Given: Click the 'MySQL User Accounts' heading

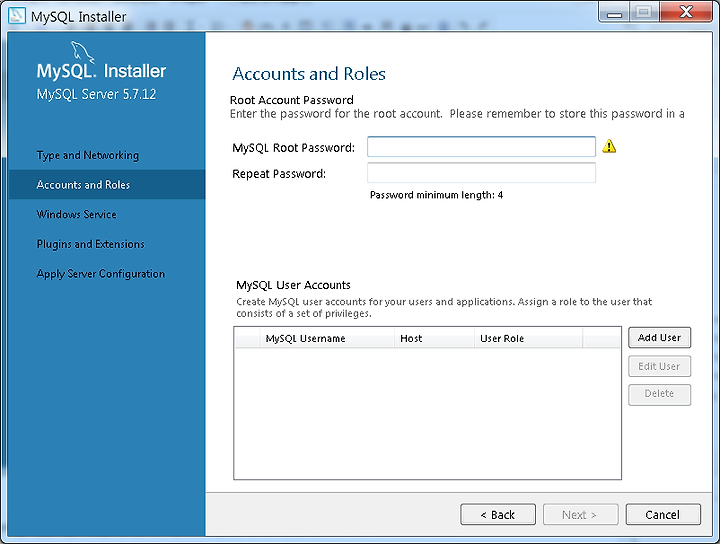Looking at the screenshot, I should [x=293, y=285].
